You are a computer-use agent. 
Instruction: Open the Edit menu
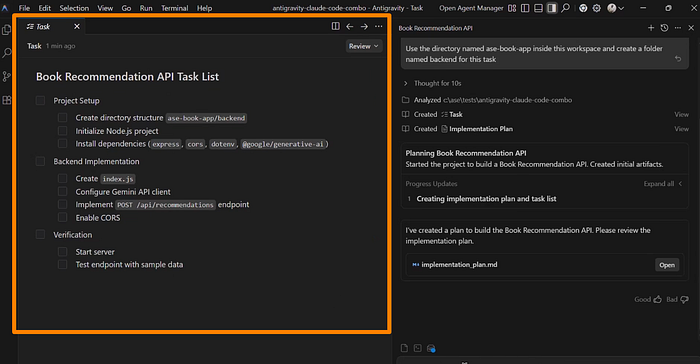click(45, 8)
